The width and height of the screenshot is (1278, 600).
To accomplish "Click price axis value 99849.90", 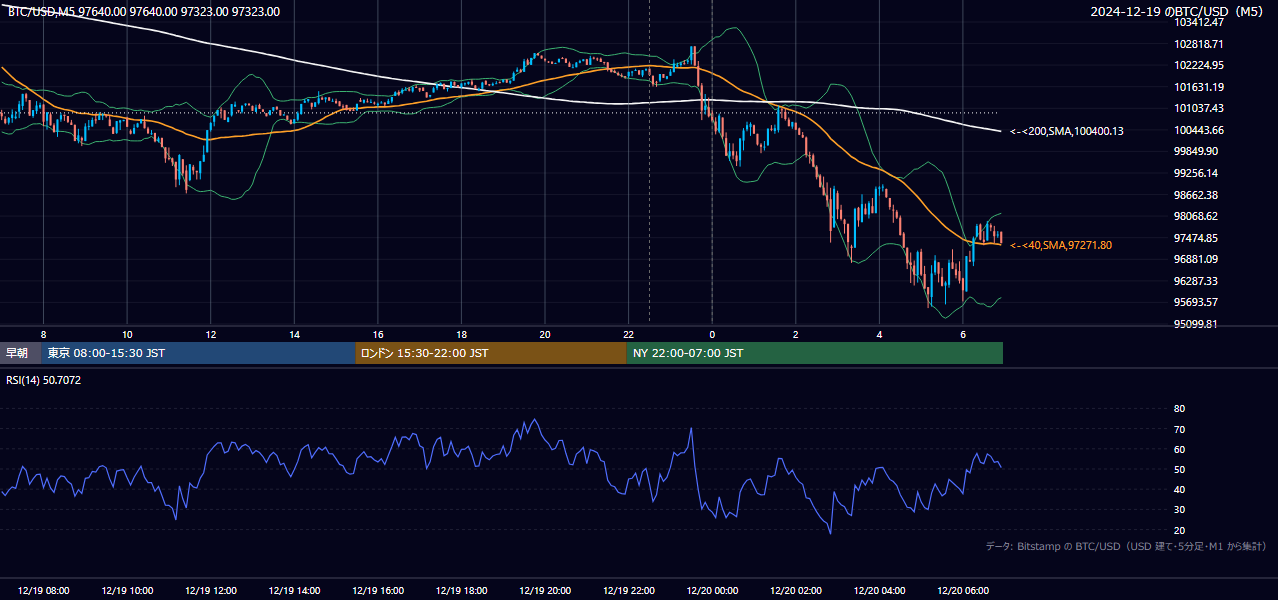I will coord(1196,151).
